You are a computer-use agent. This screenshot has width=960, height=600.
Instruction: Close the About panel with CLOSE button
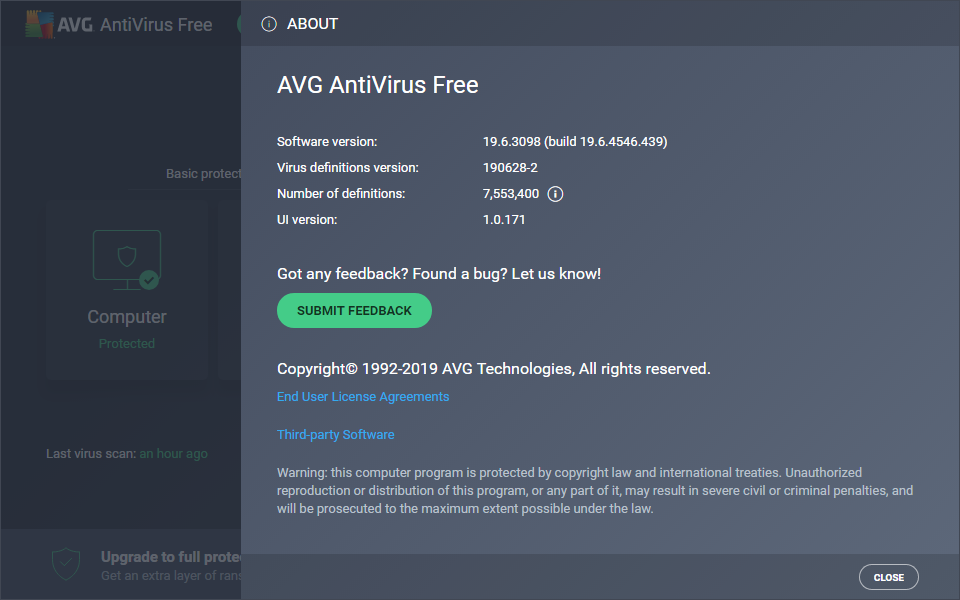click(x=888, y=577)
